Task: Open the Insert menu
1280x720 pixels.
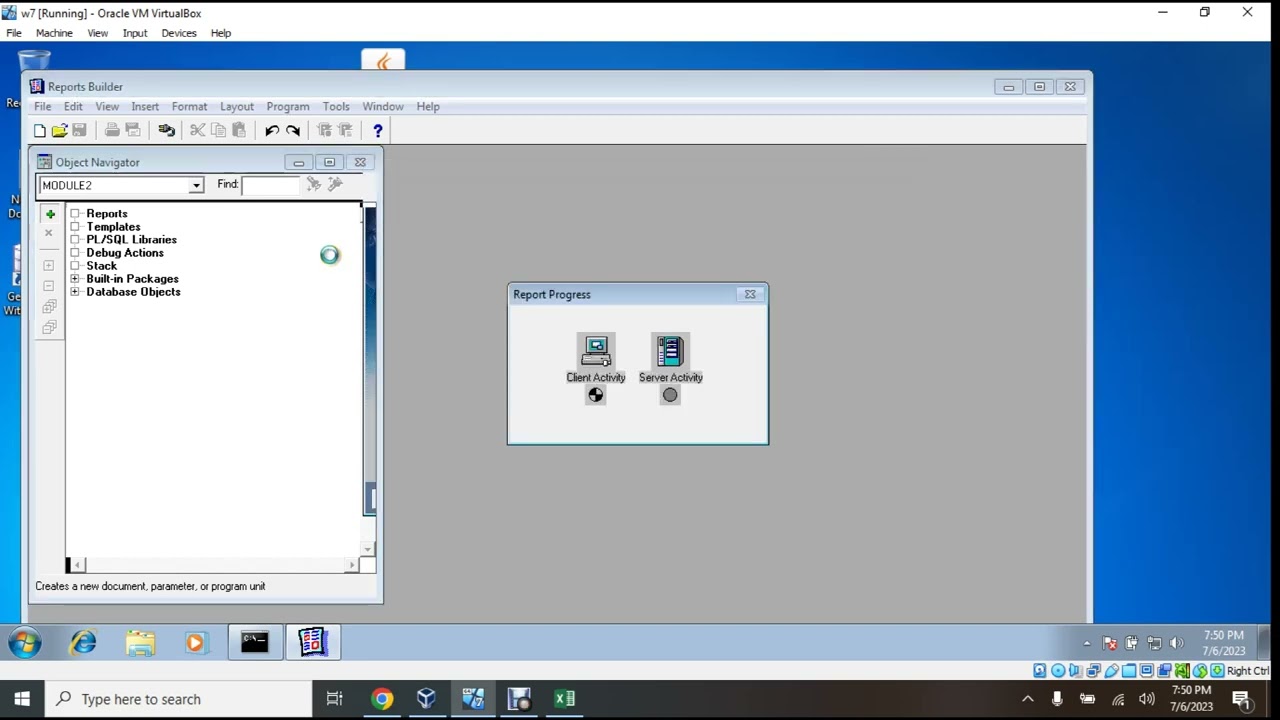Action: click(145, 106)
